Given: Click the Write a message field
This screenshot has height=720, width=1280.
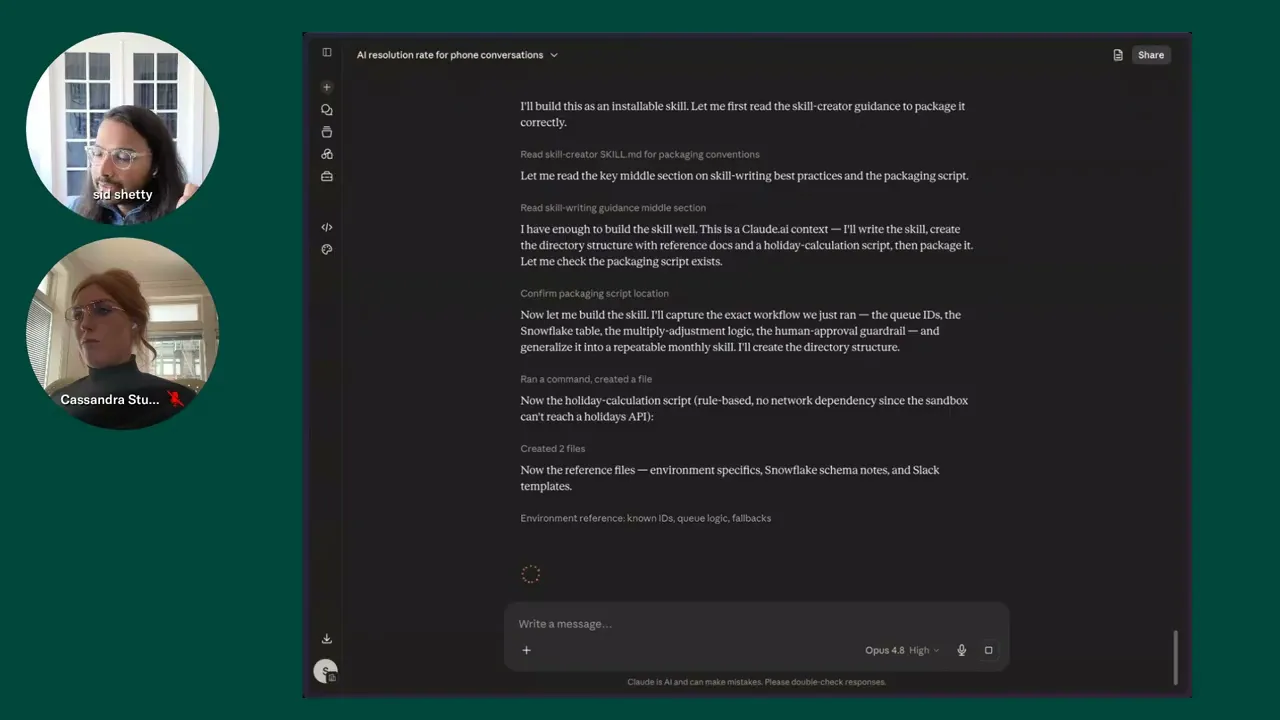Looking at the screenshot, I should [x=756, y=624].
